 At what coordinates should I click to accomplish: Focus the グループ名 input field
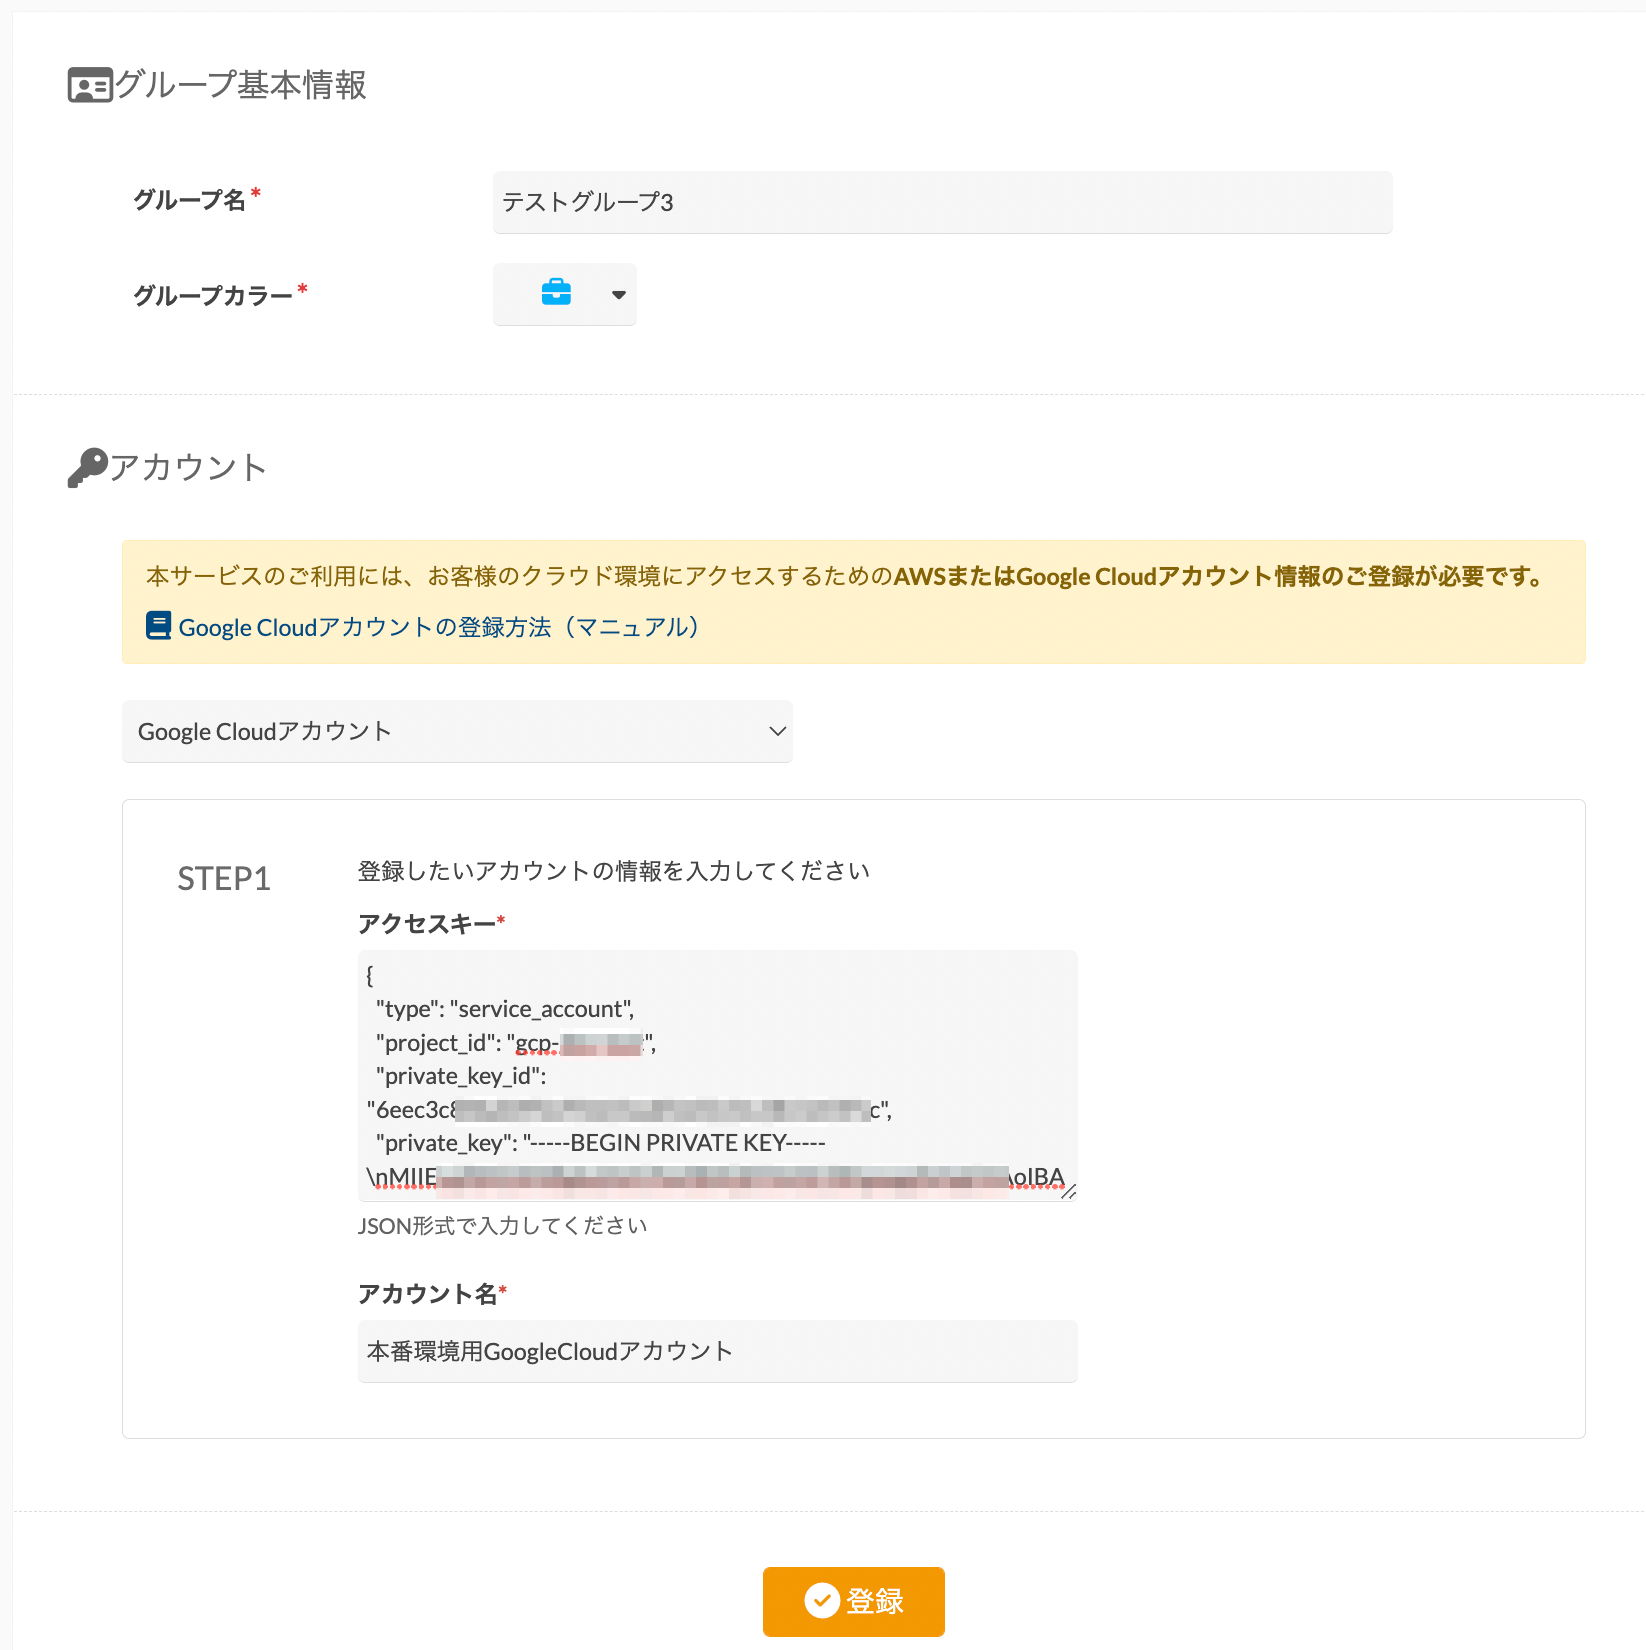[942, 202]
